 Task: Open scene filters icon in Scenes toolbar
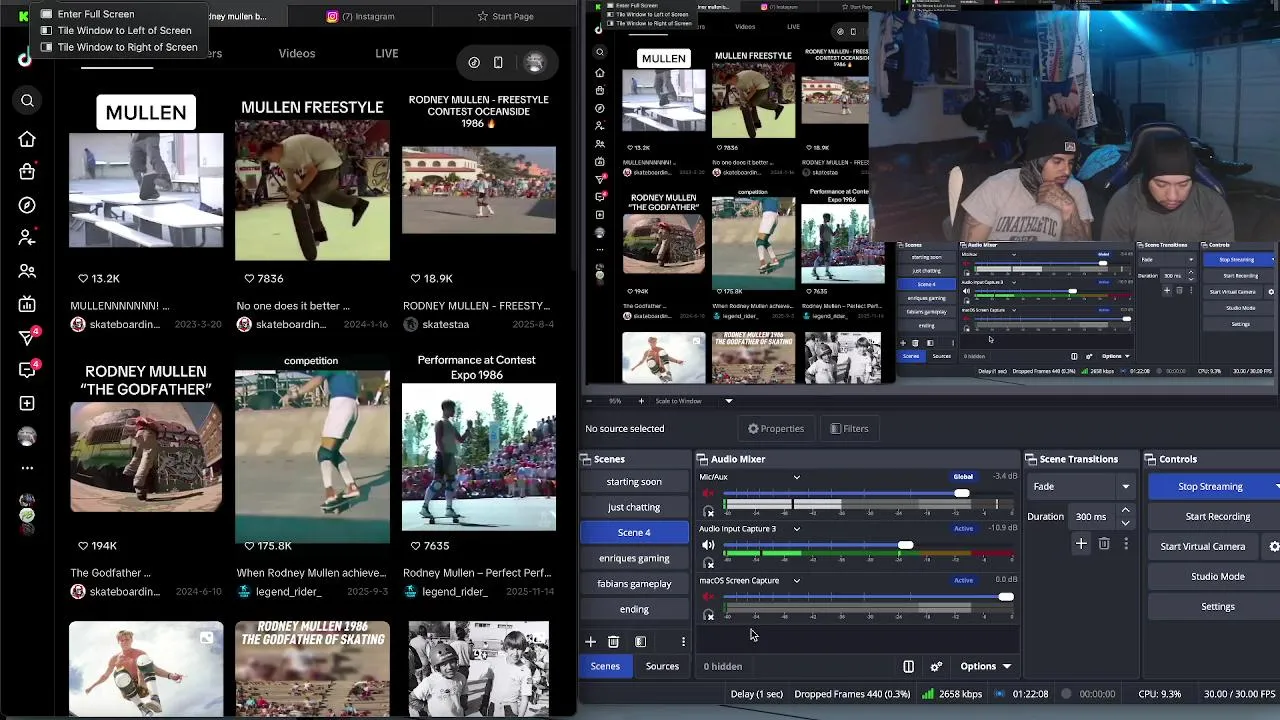click(640, 642)
